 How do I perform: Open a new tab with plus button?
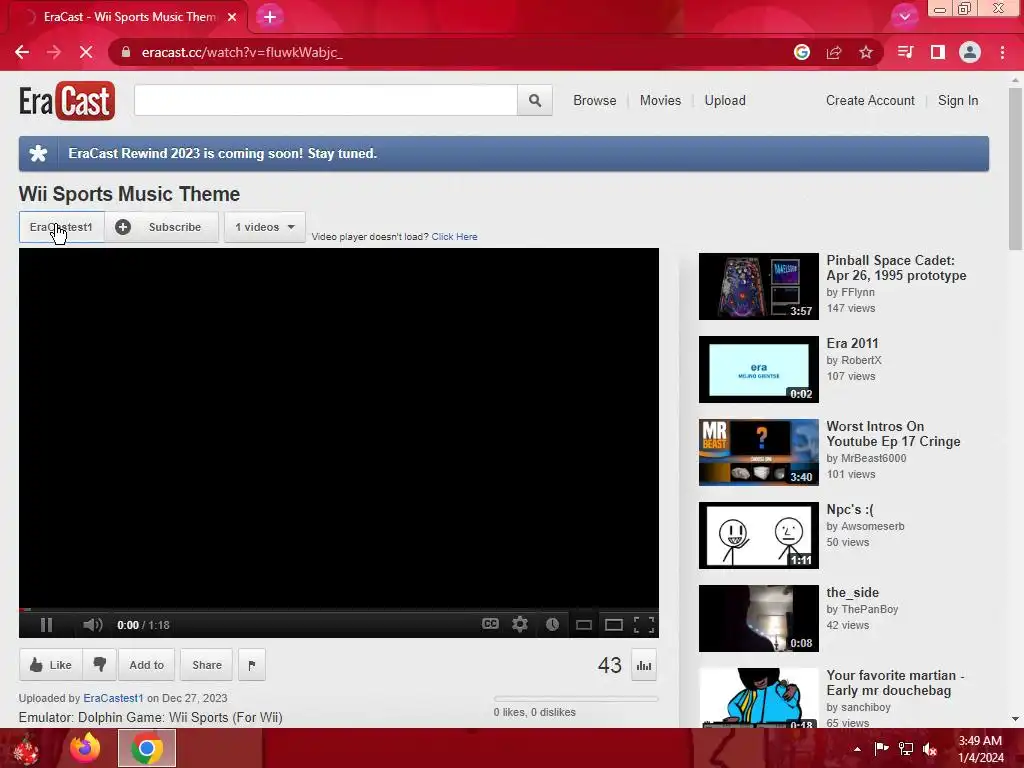[x=270, y=17]
